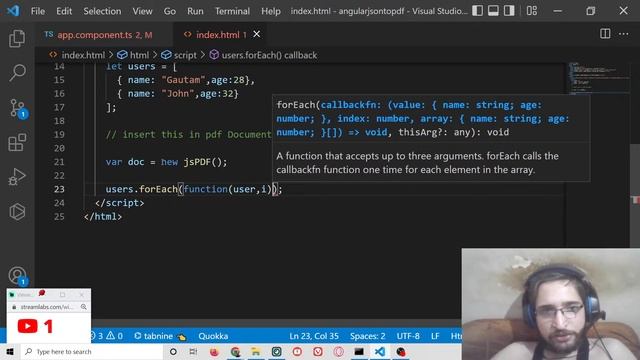Screen dimensions: 640x360
Task: Open the editor More Actions ellipsis menu
Action: click(624, 34)
